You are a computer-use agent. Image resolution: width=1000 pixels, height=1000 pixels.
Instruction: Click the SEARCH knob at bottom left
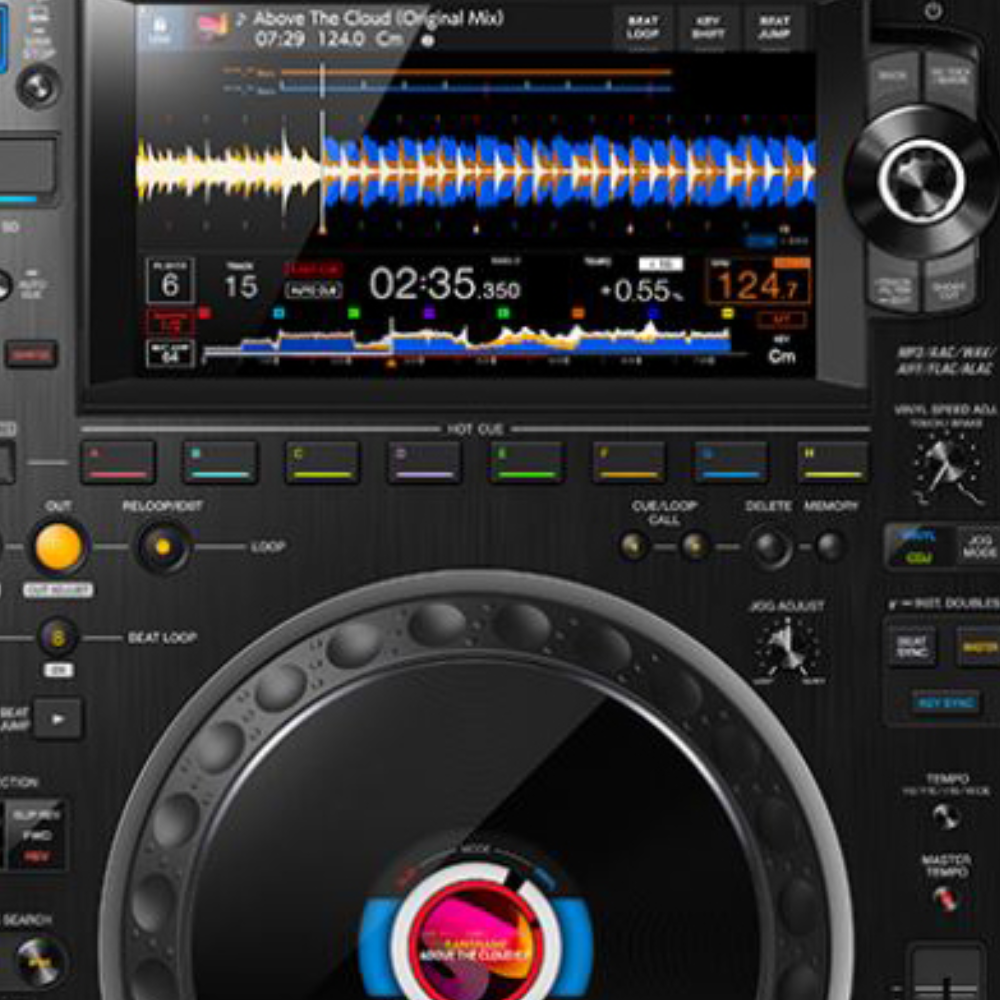click(40, 962)
